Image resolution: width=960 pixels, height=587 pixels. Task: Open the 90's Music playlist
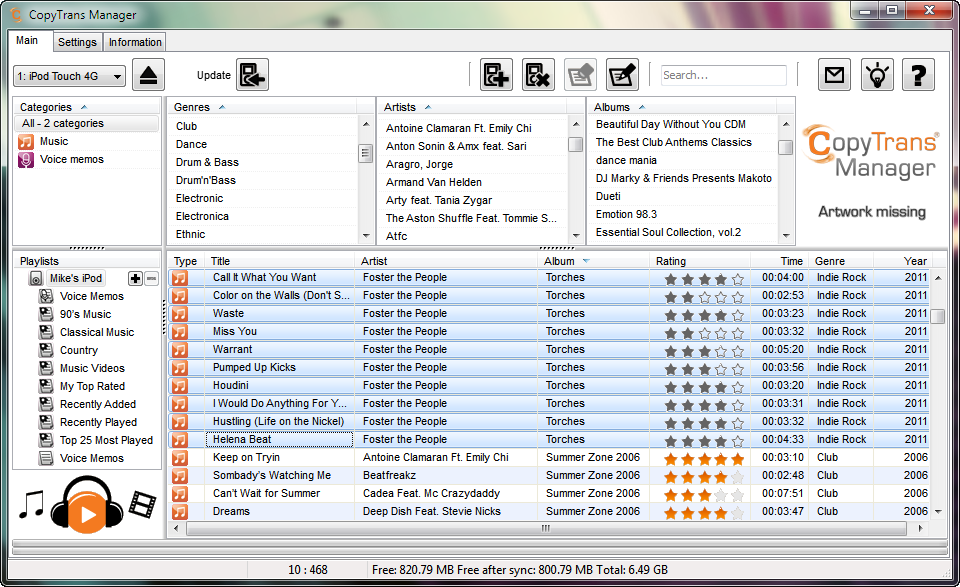[85, 314]
